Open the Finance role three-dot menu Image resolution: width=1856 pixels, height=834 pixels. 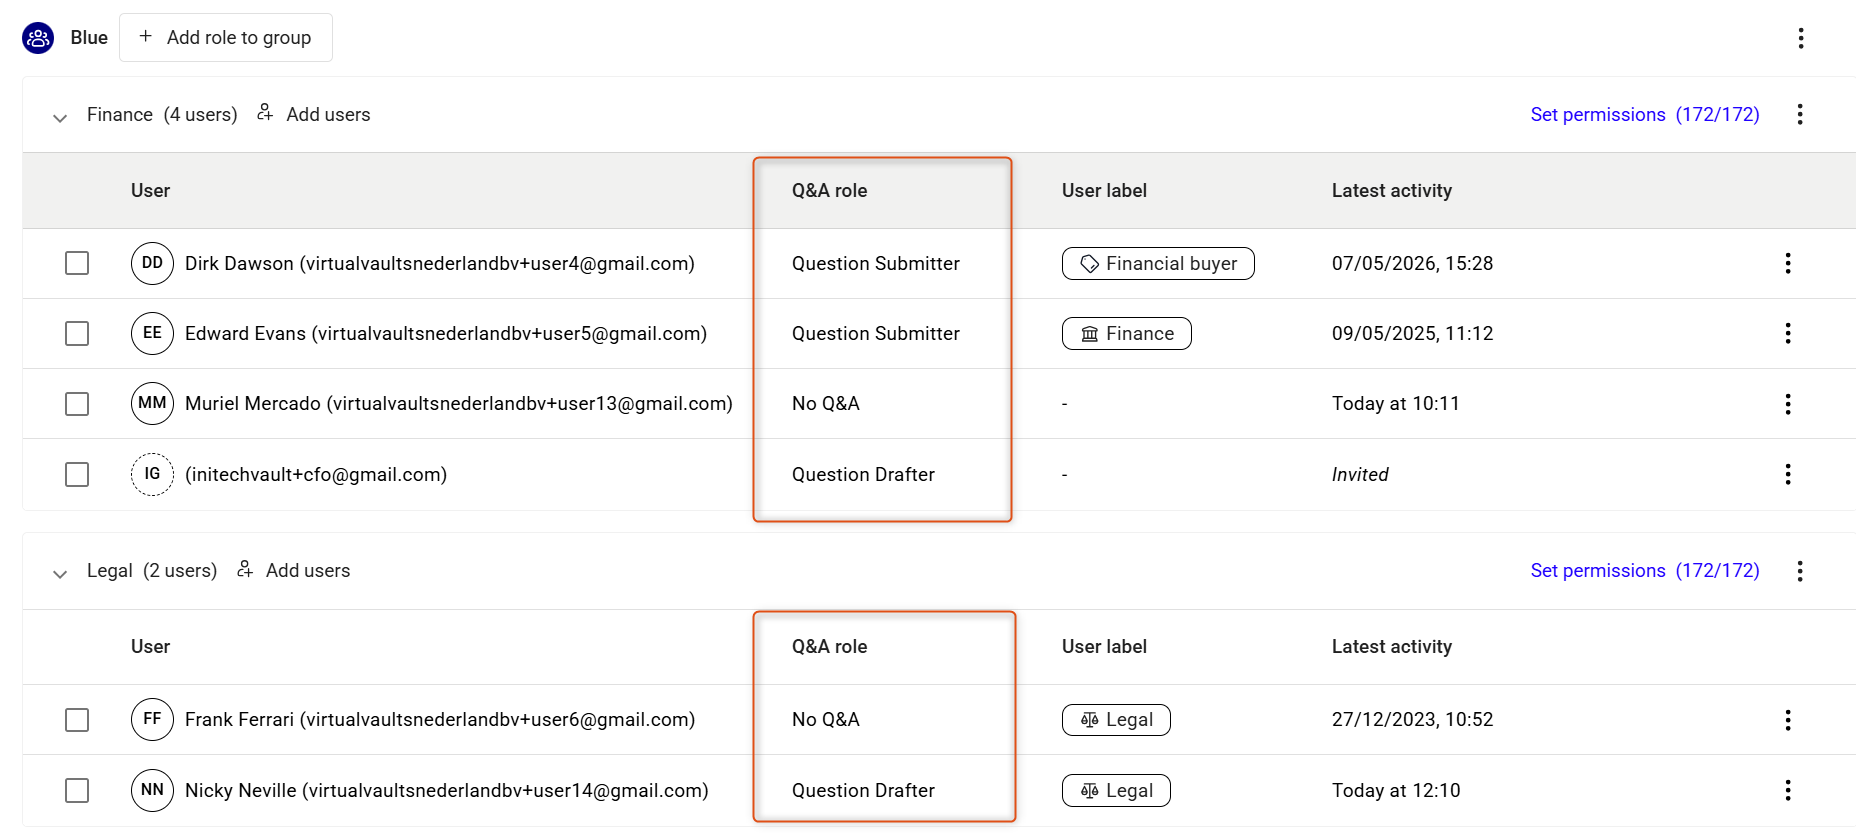point(1799,114)
